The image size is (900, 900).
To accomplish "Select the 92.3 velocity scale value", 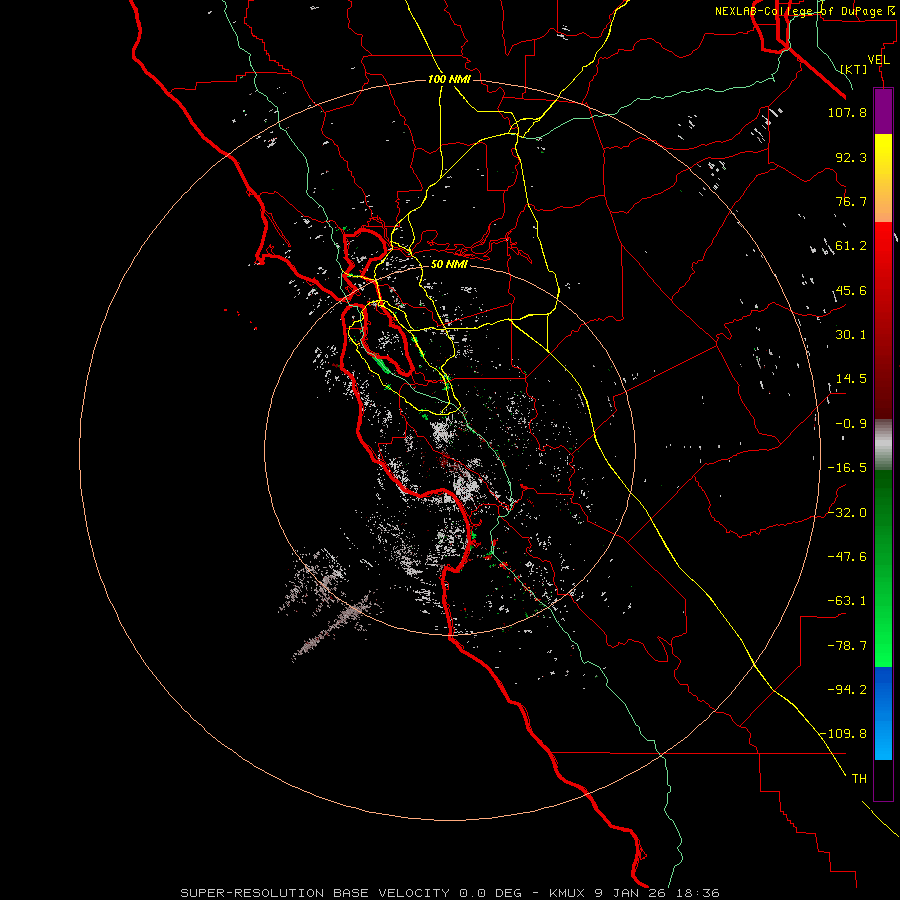I will click(x=851, y=157).
